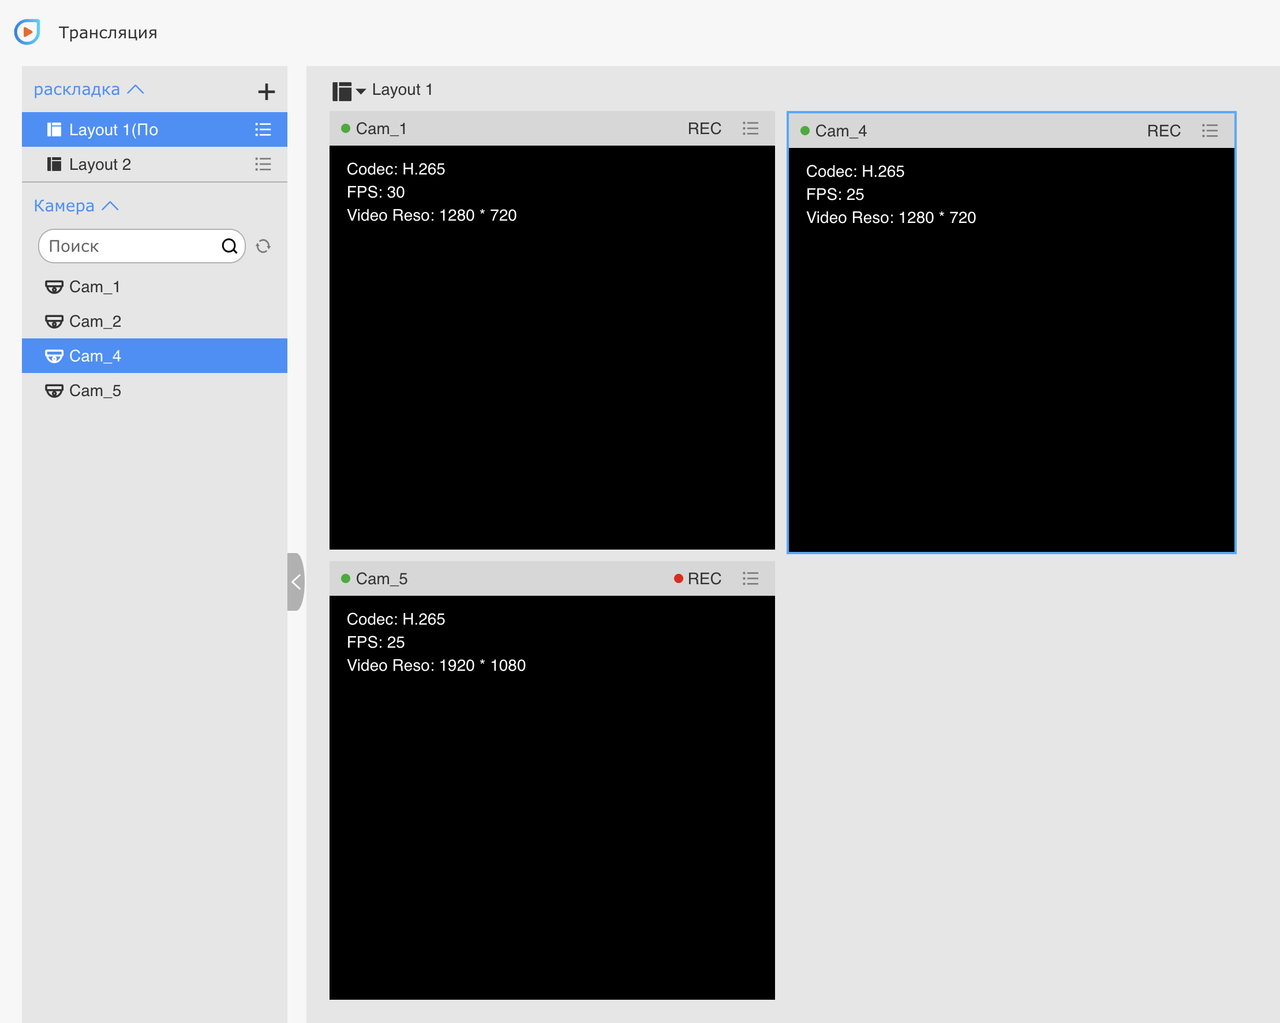The width and height of the screenshot is (1280, 1023).
Task: Click the layout grid icon beside Layout 1
Action: pos(342,91)
